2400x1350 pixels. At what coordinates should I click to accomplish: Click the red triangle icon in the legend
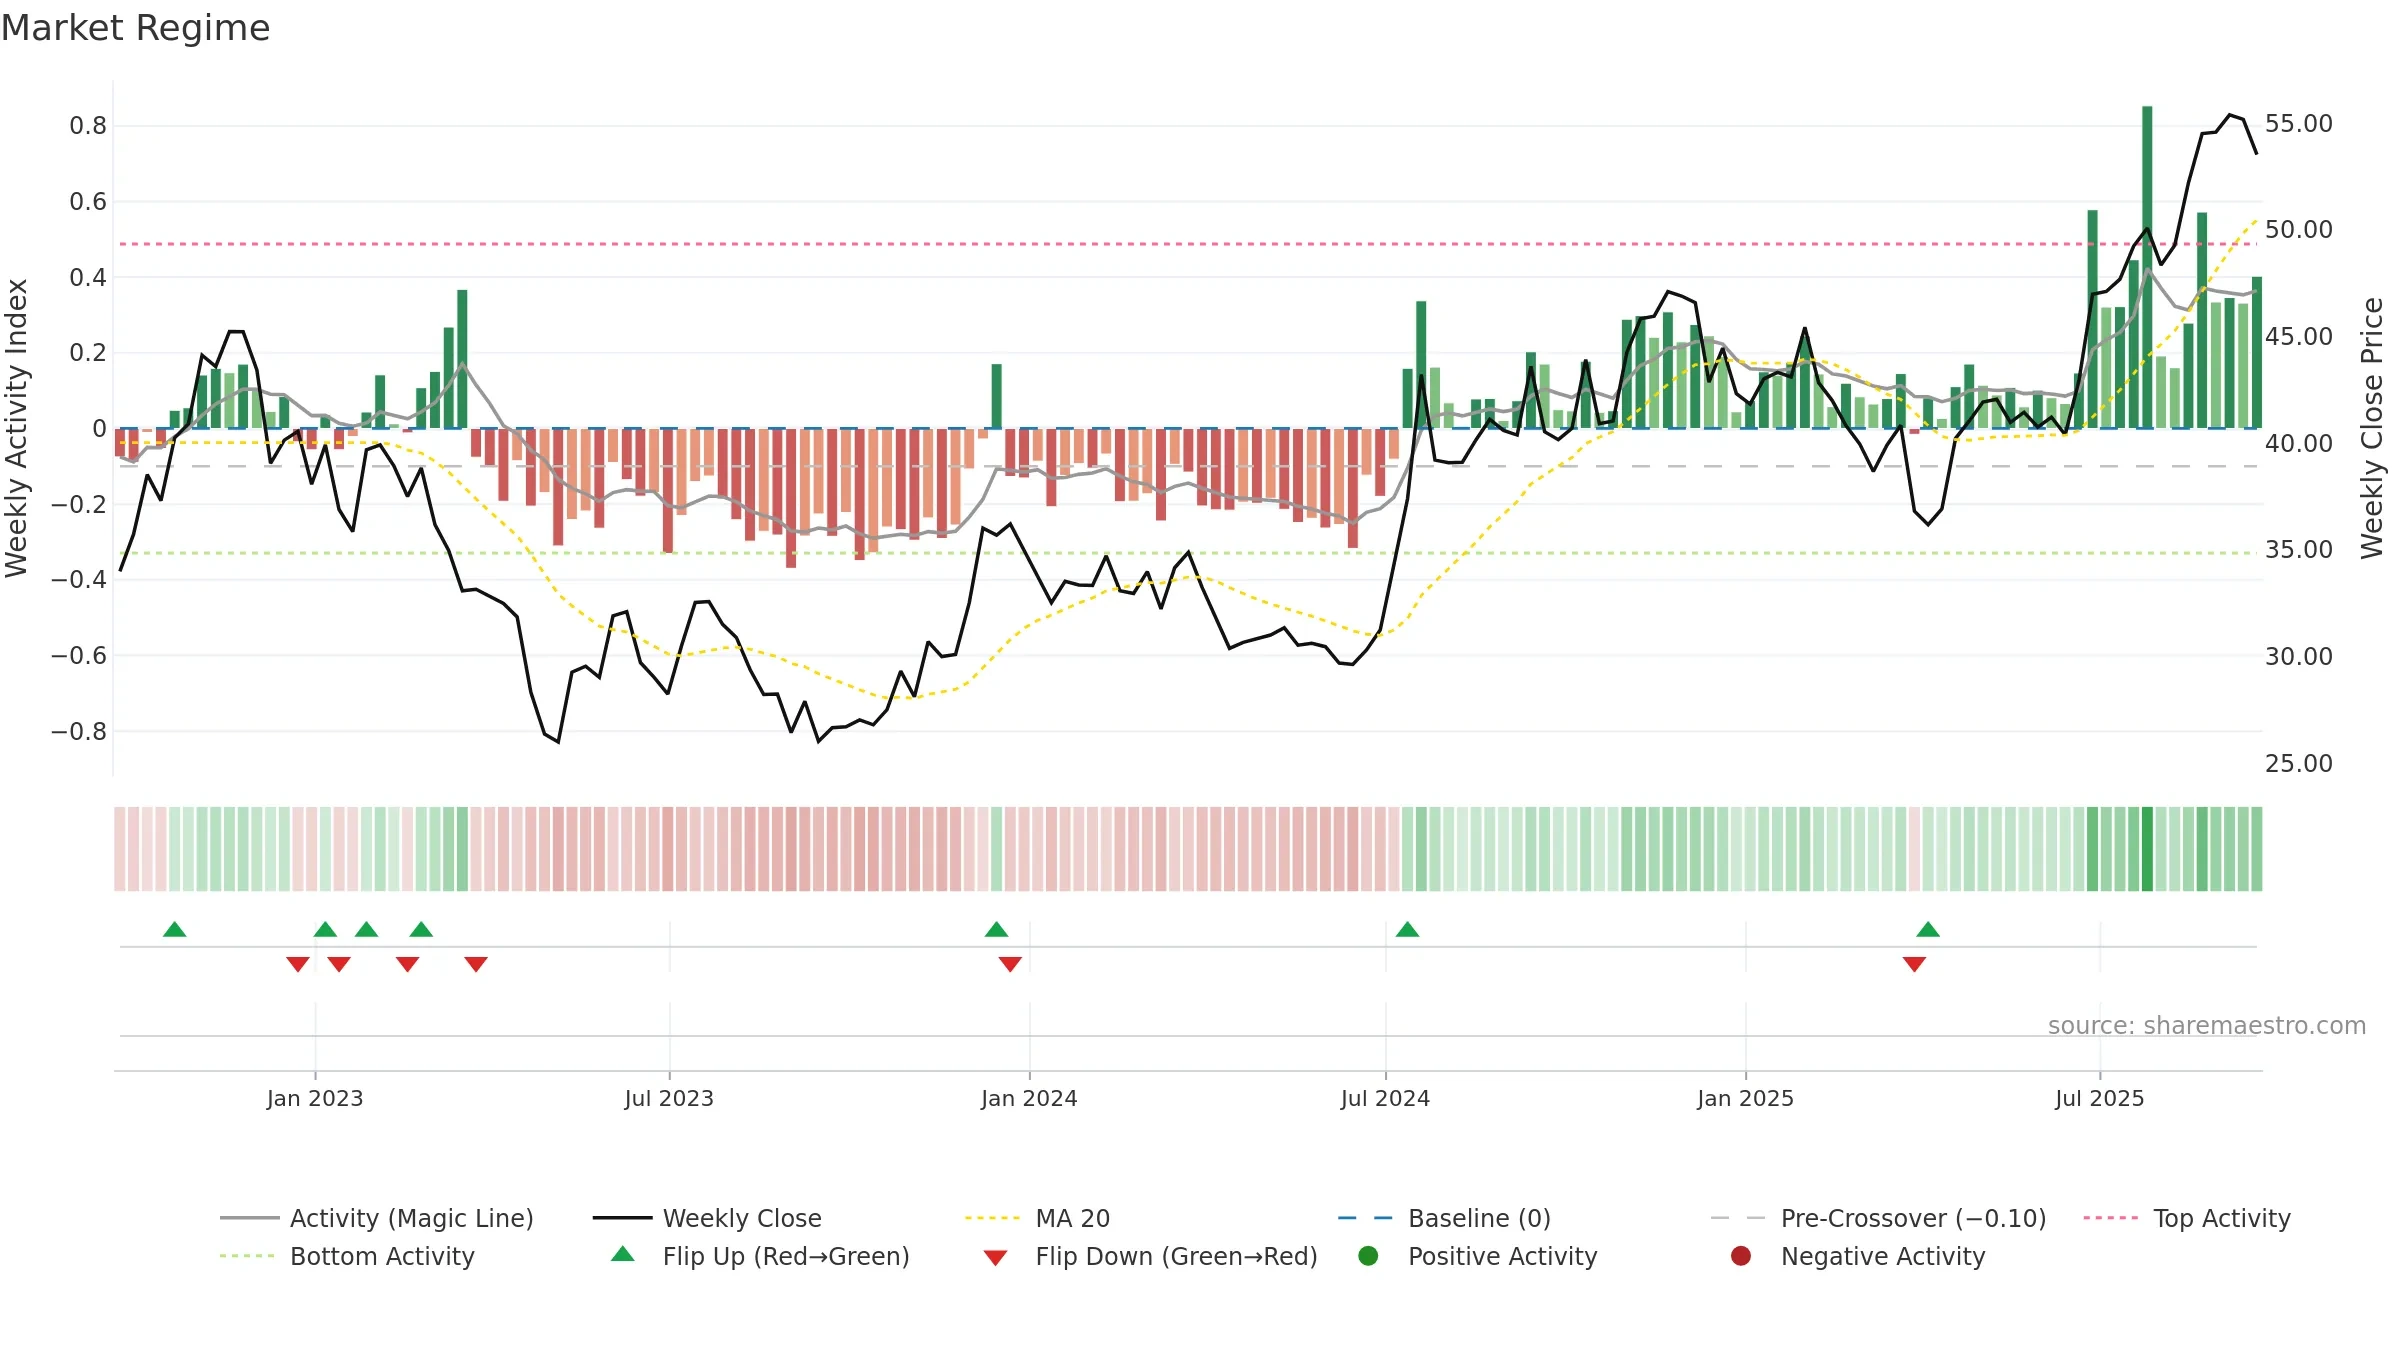coord(995,1258)
